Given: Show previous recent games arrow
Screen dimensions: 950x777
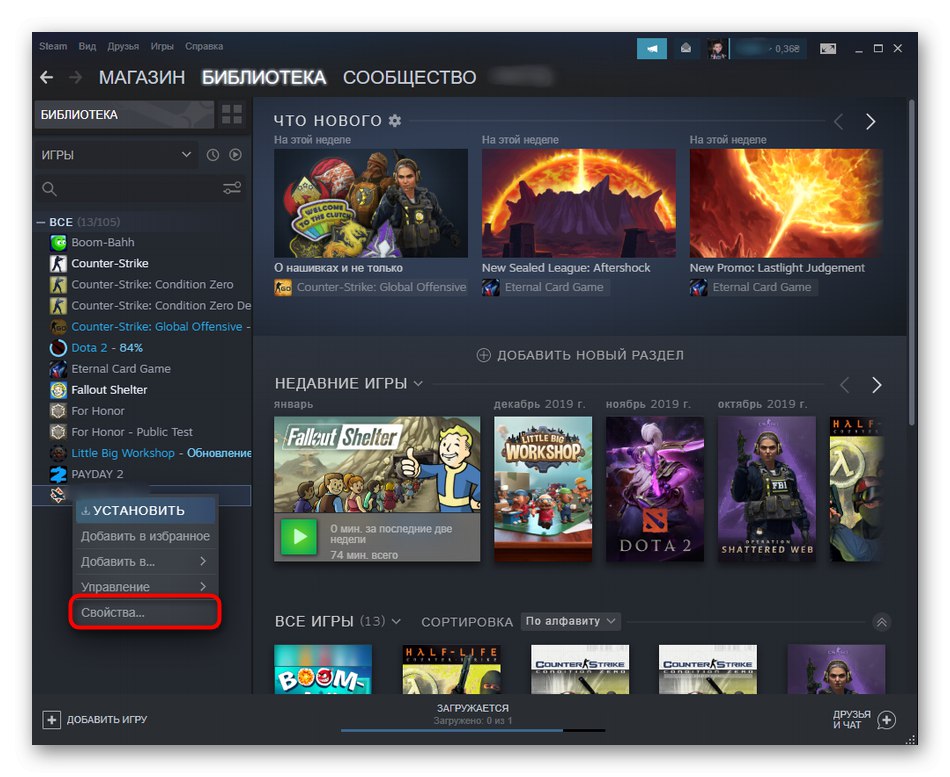Looking at the screenshot, I should [x=845, y=385].
